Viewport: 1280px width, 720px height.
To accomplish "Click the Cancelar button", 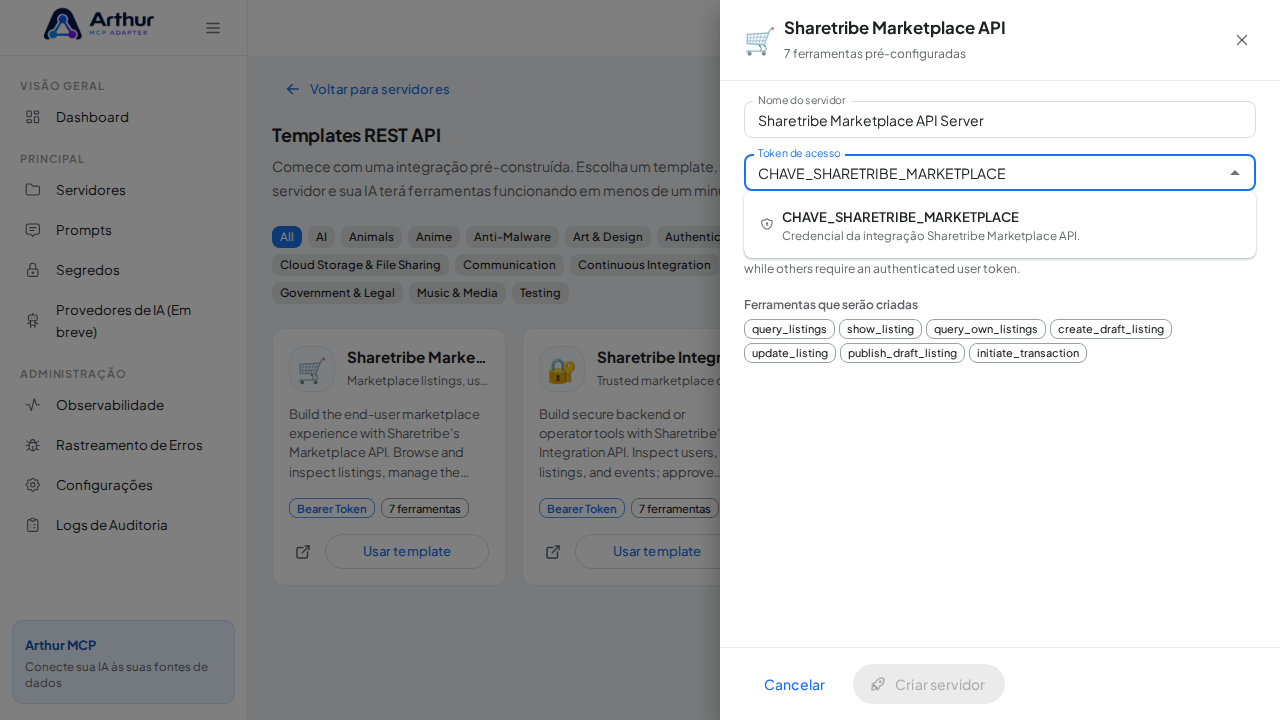I will click(x=794, y=684).
